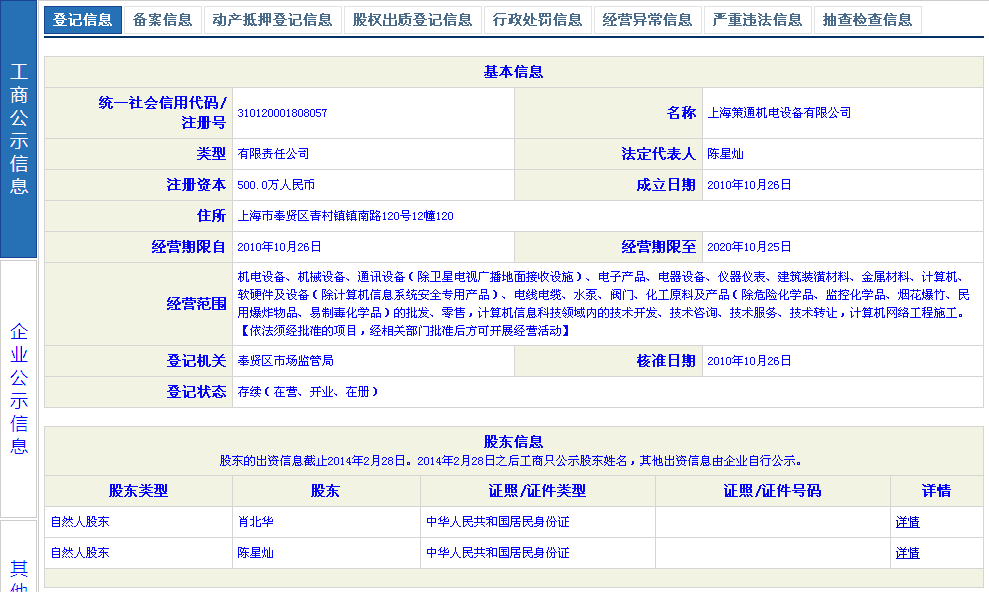Open the 抽查检查信息 tab
The image size is (989, 592).
pyautogui.click(x=867, y=20)
